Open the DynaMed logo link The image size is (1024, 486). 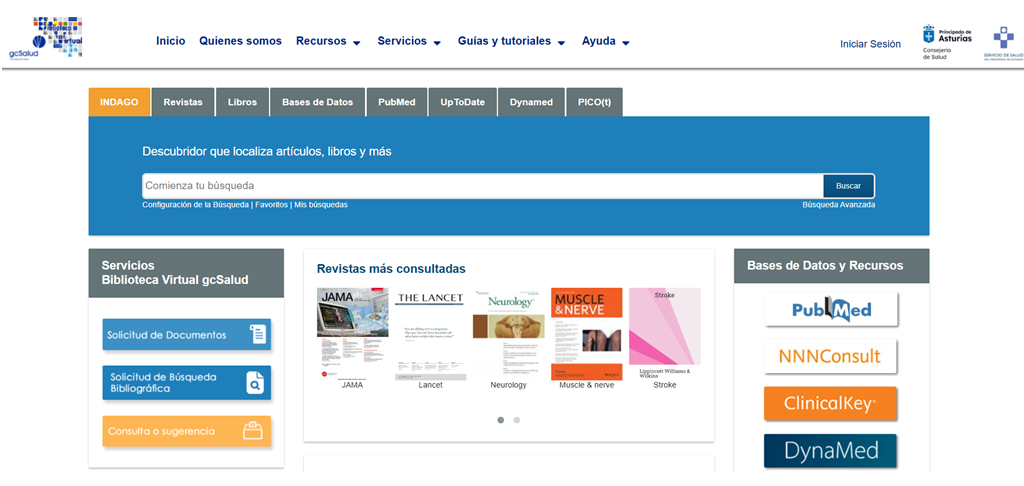[x=831, y=451]
